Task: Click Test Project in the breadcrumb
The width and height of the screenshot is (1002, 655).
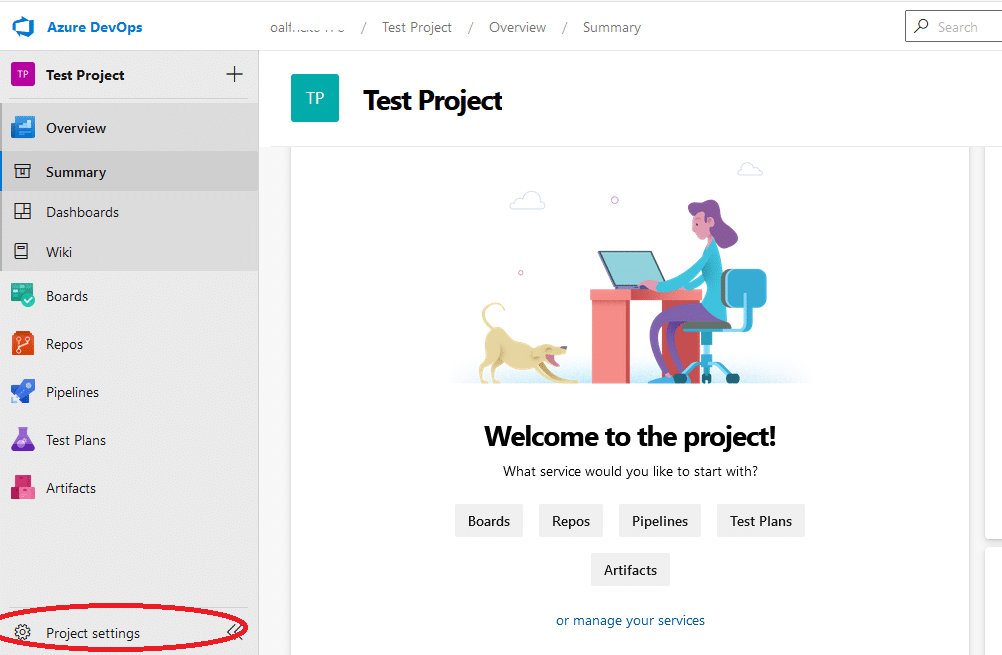Action: click(417, 27)
